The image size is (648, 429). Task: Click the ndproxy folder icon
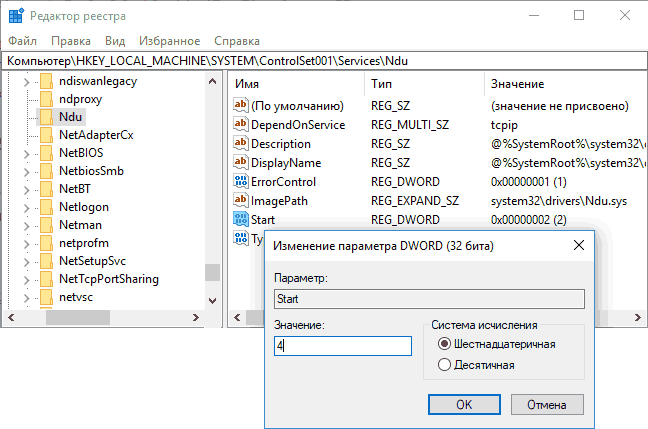pos(46,99)
